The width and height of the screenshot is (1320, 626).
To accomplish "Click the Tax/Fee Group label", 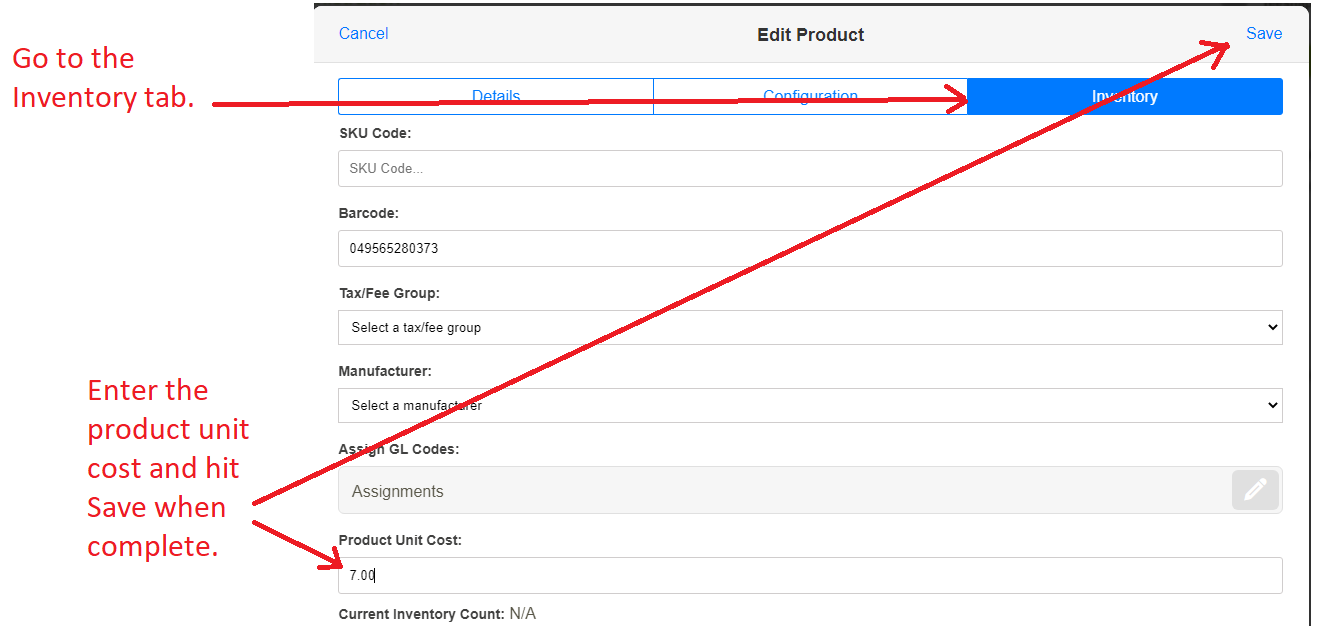I will point(389,293).
